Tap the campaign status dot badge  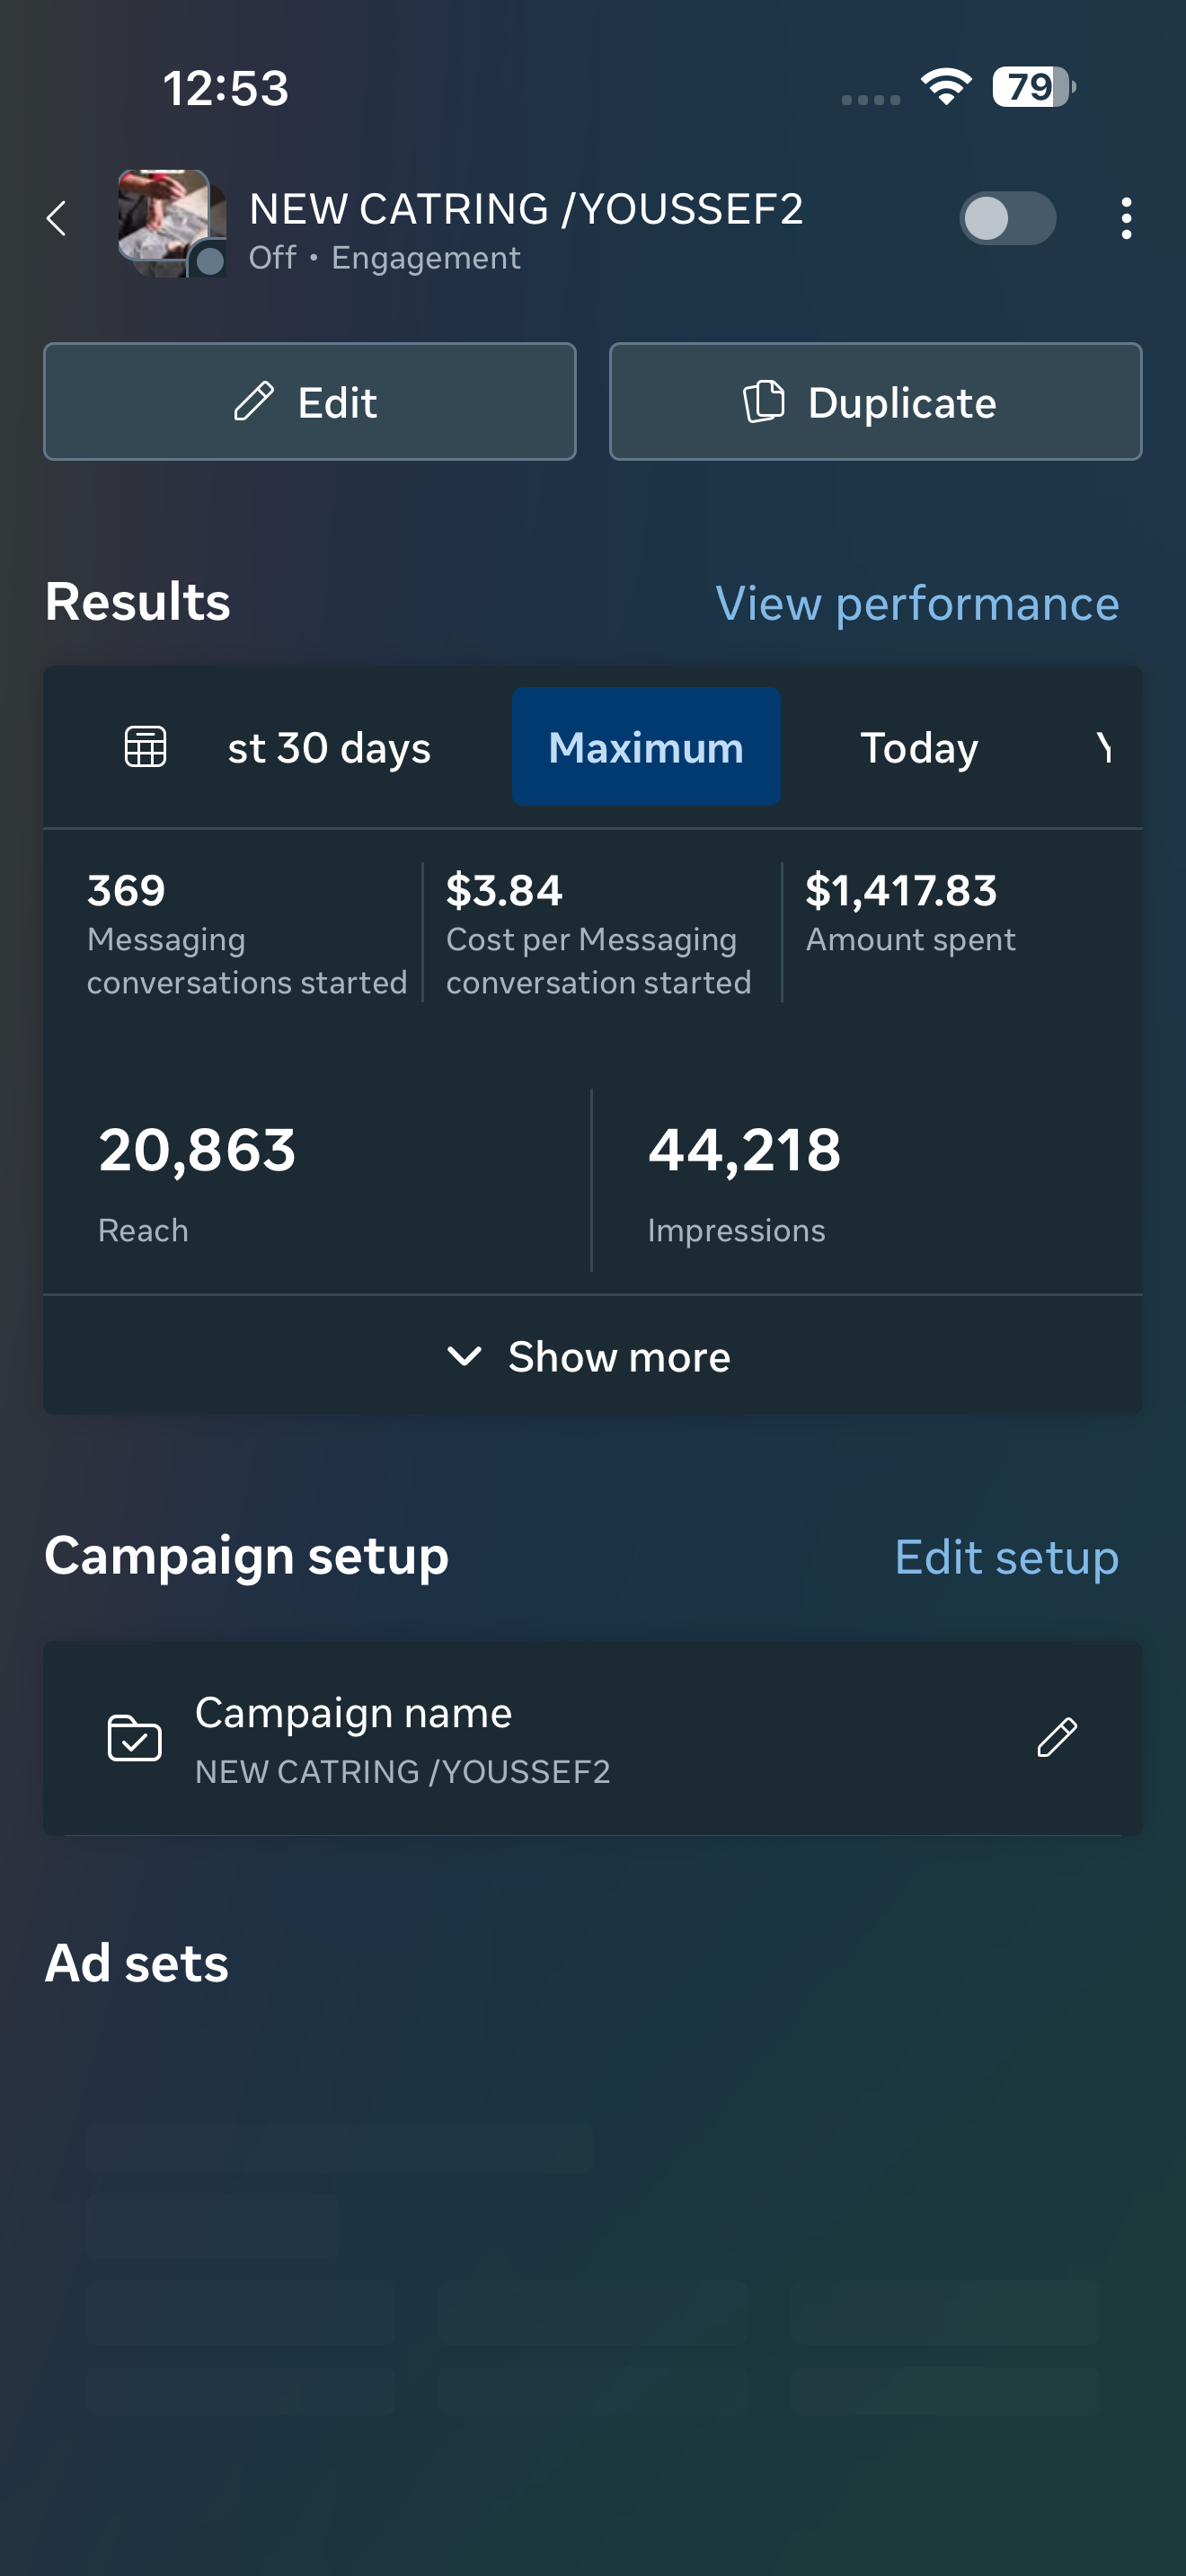pyautogui.click(x=209, y=261)
